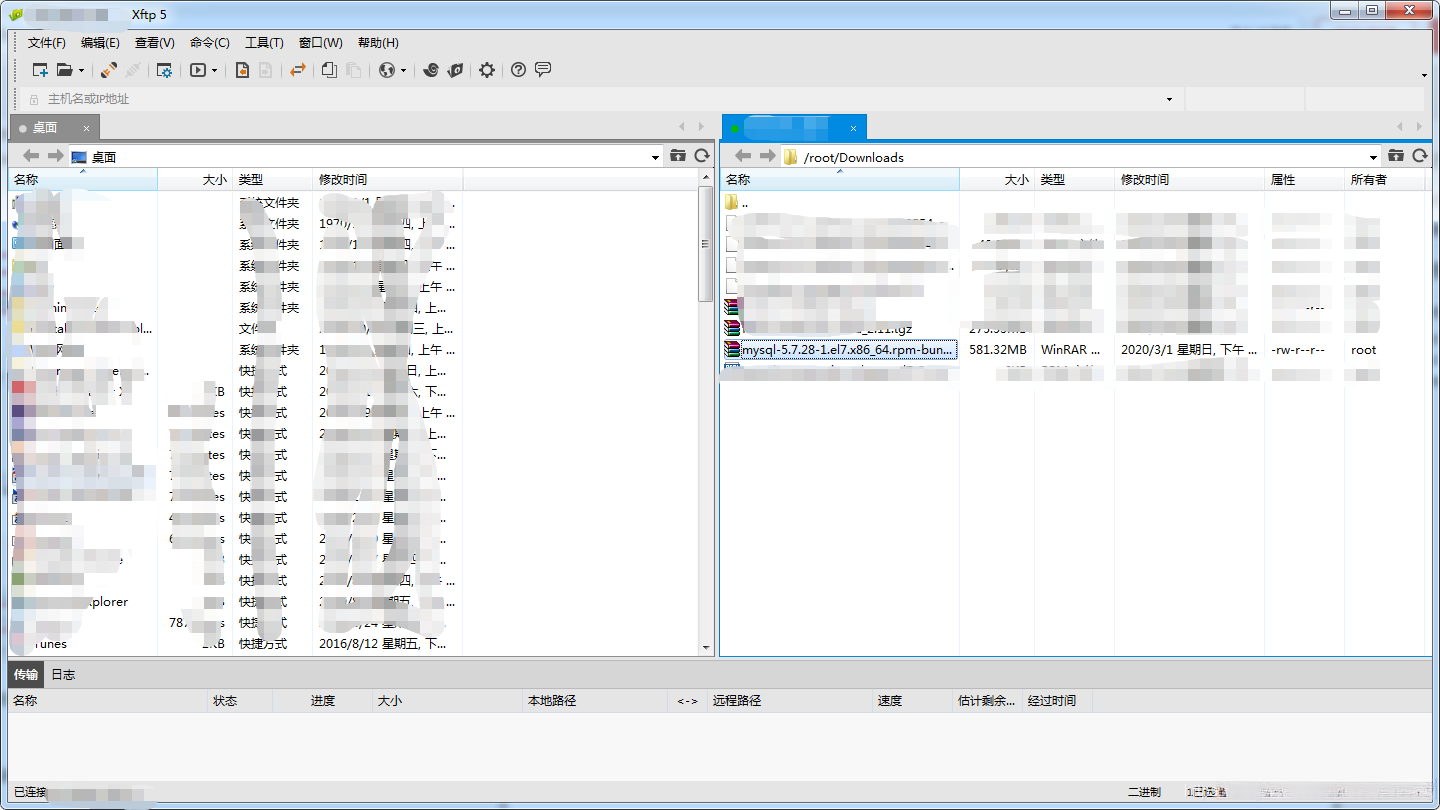Viewport: 1440px width, 810px height.
Task: Sort local files by 修改时间 column
Action: pos(388,180)
